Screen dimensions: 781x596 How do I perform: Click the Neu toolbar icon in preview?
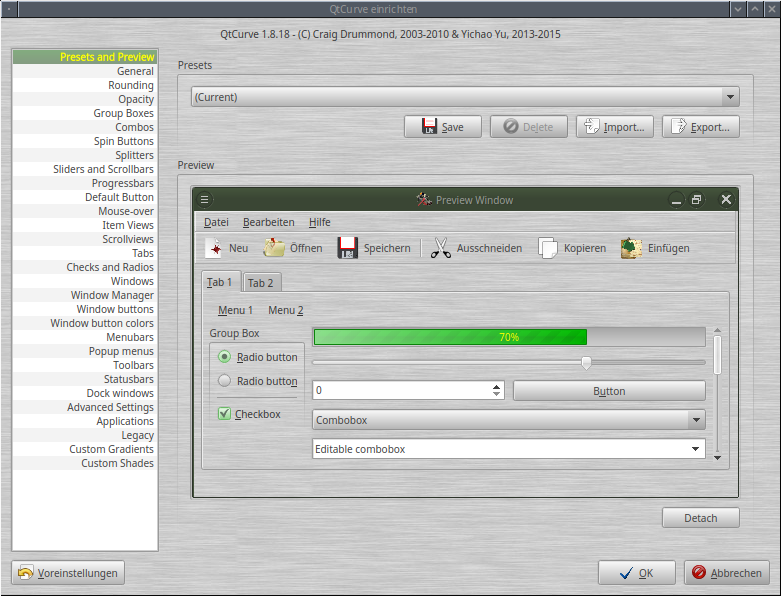(x=215, y=248)
